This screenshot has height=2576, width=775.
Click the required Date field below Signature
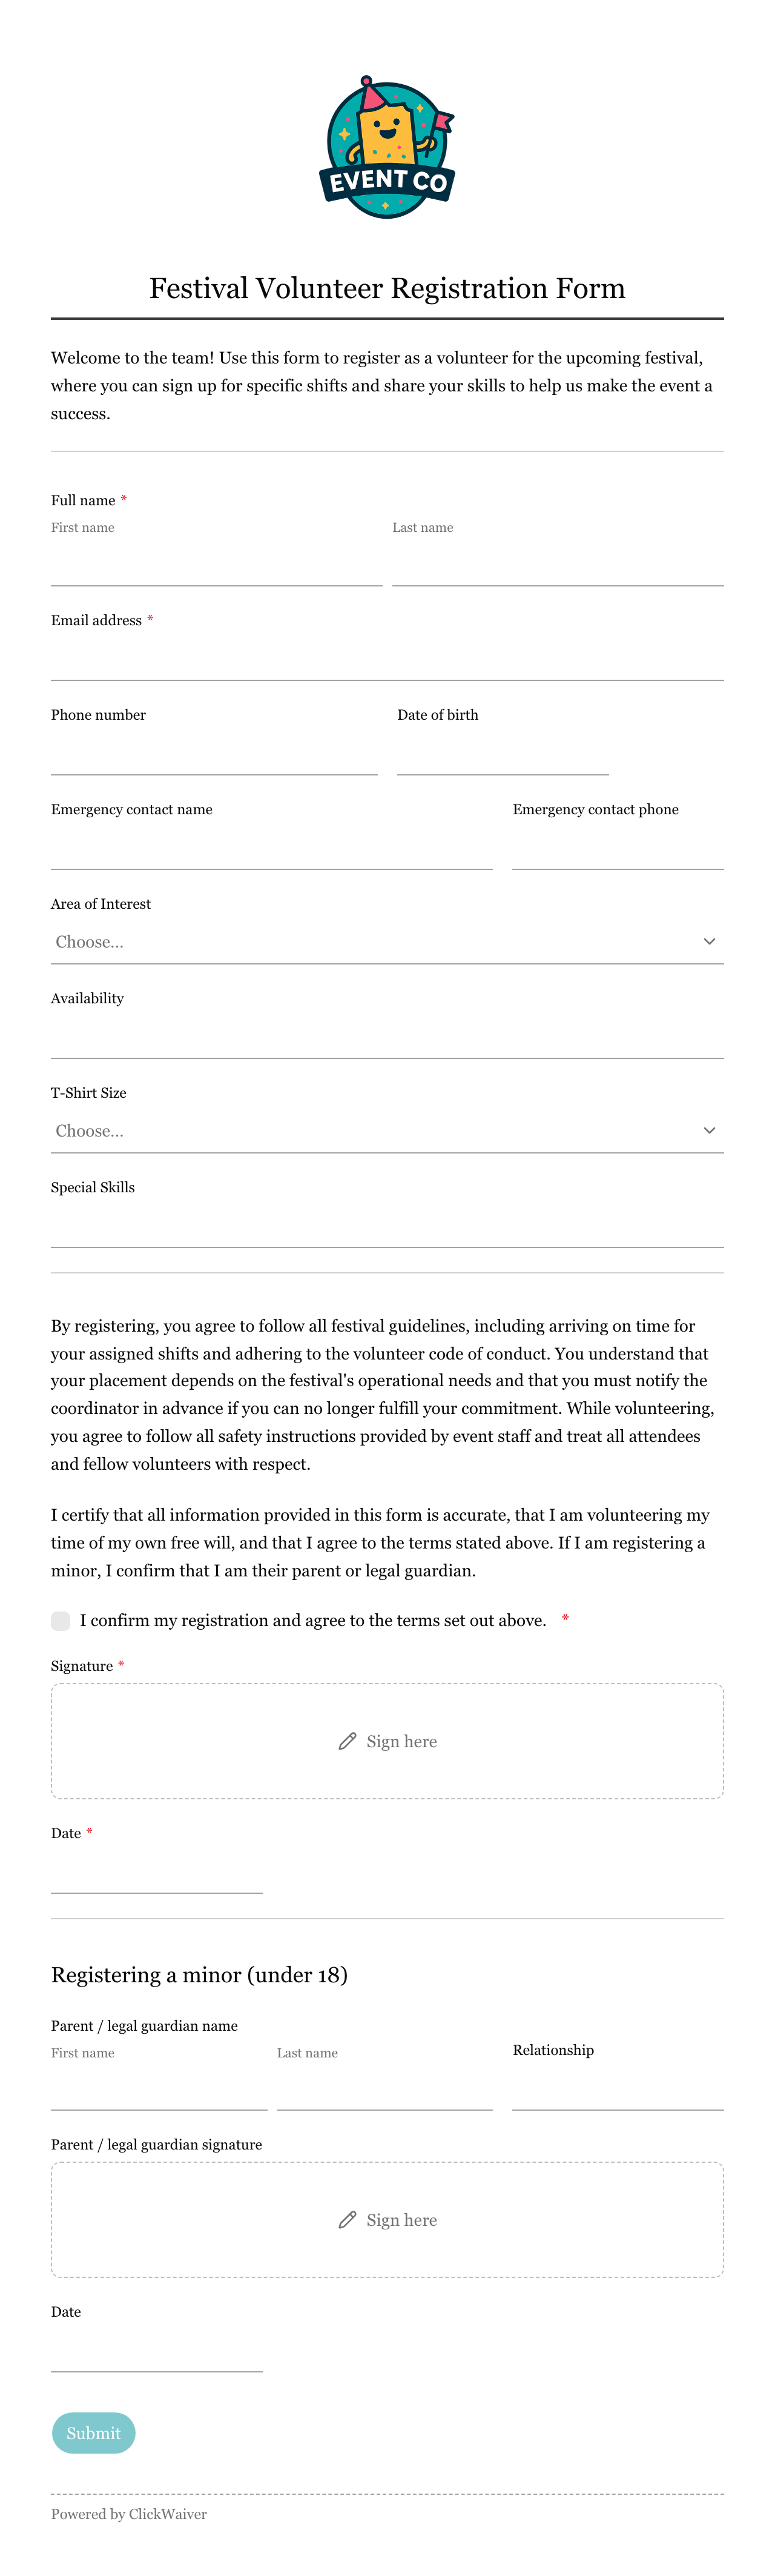[157, 1872]
